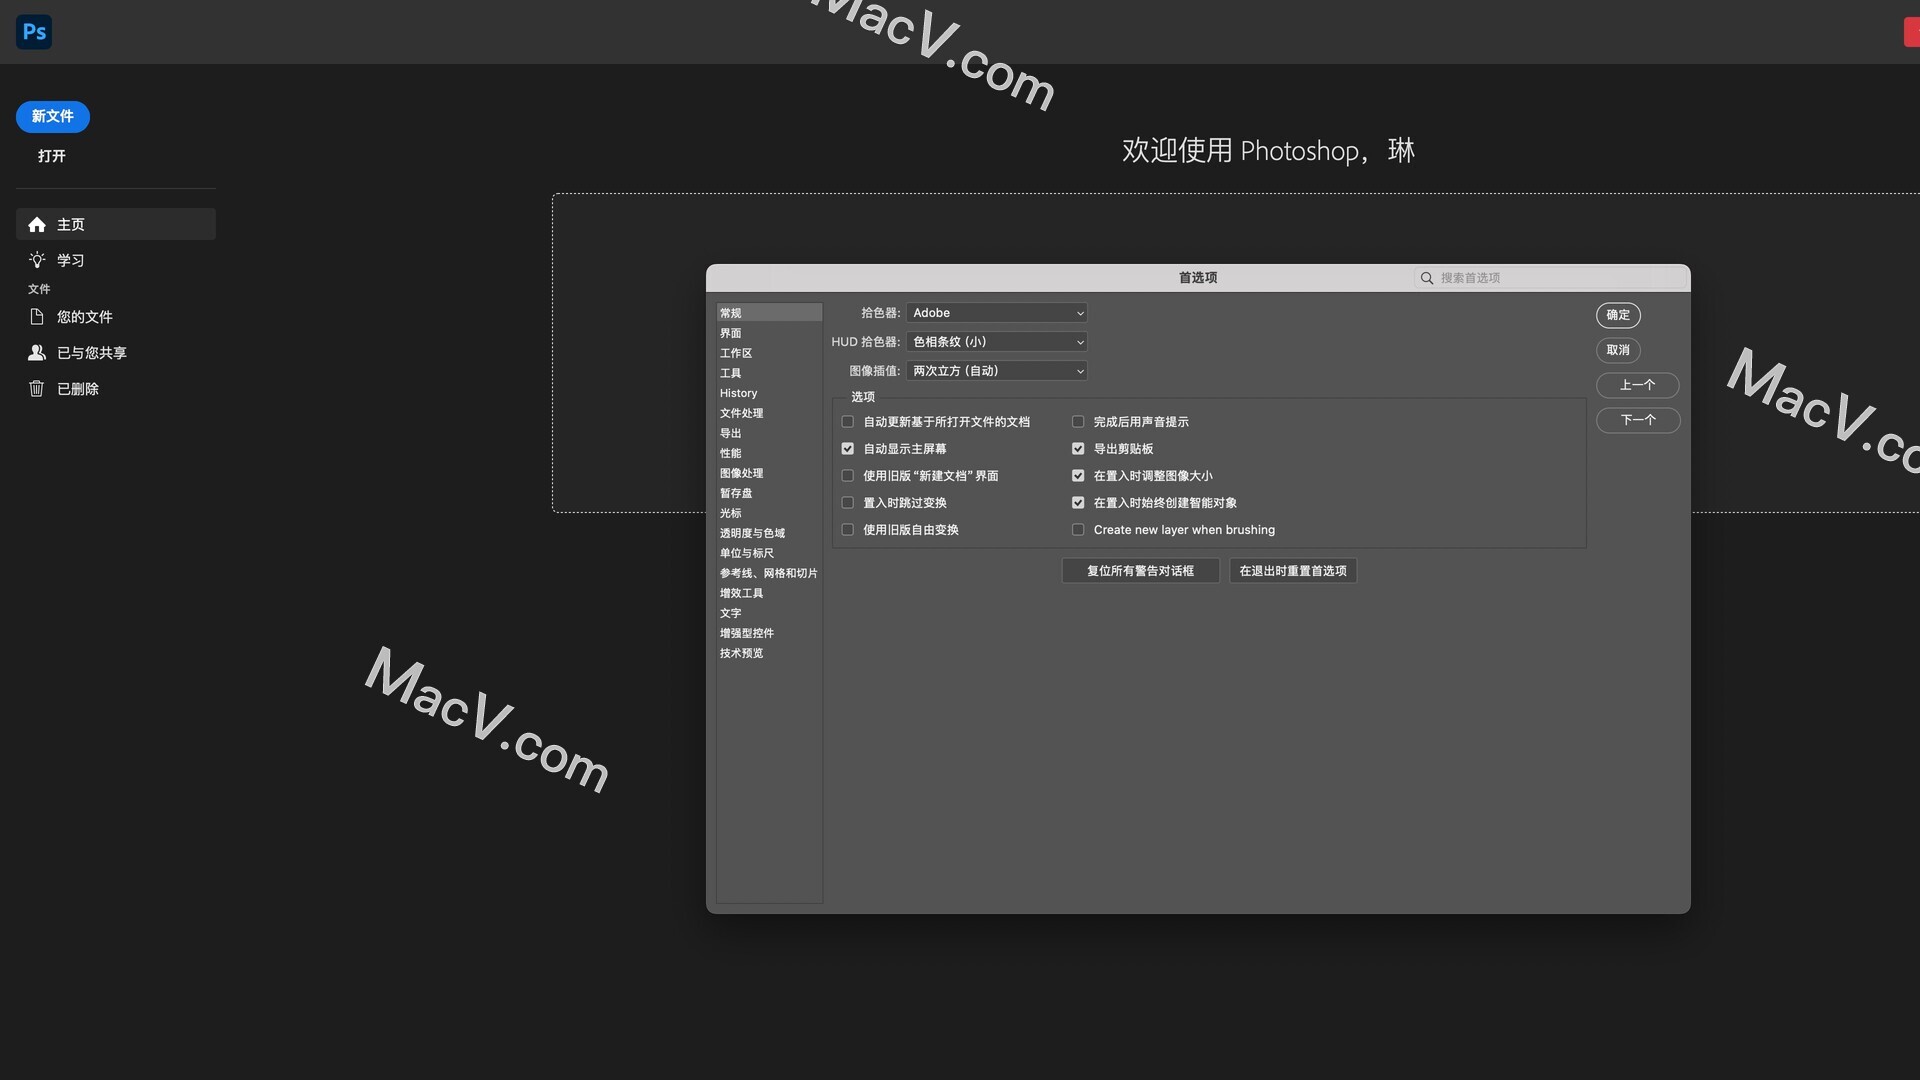Open 已删除 via the trash icon

coord(37,388)
